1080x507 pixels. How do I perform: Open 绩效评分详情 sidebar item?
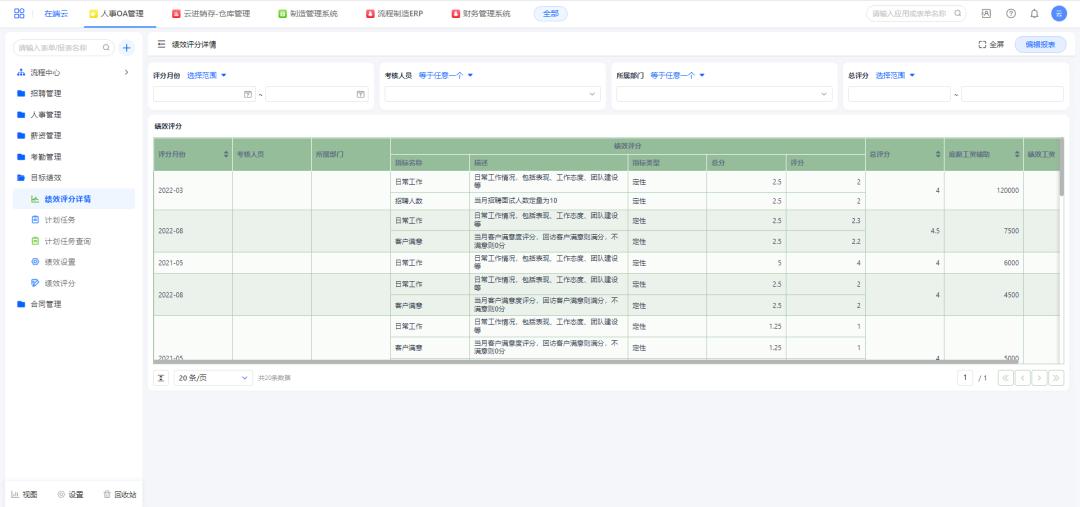point(74,199)
